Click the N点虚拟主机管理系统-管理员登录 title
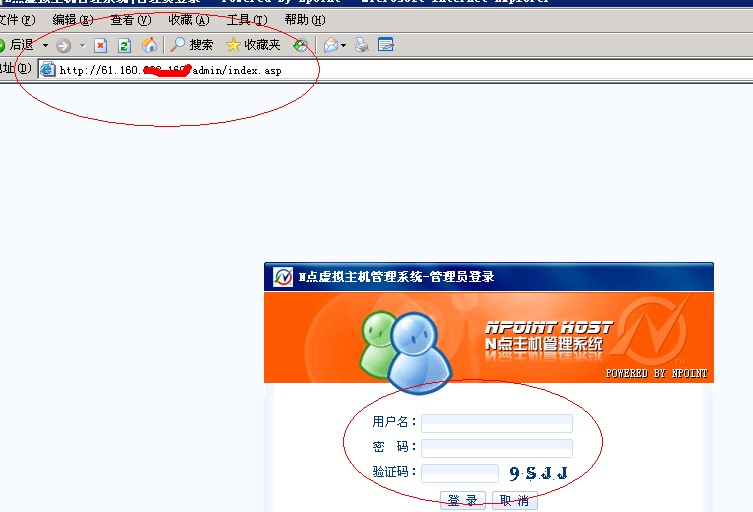The image size is (753, 512). (396, 277)
